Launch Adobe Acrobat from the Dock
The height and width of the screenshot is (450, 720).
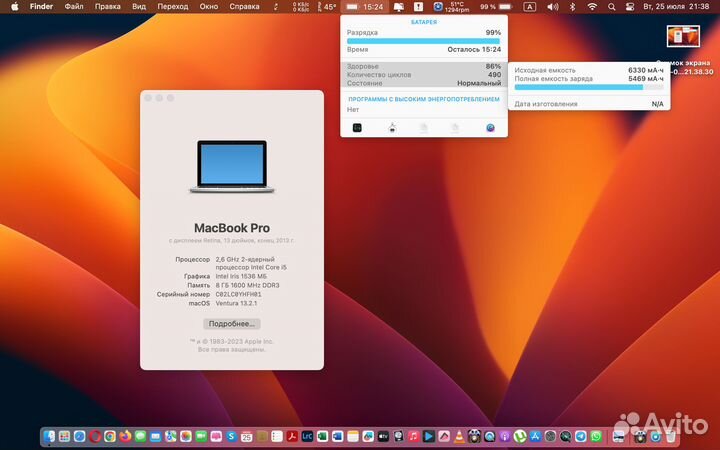[292, 436]
